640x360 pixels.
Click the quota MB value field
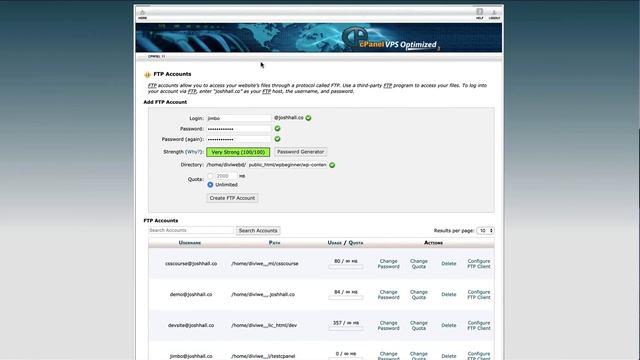point(226,176)
